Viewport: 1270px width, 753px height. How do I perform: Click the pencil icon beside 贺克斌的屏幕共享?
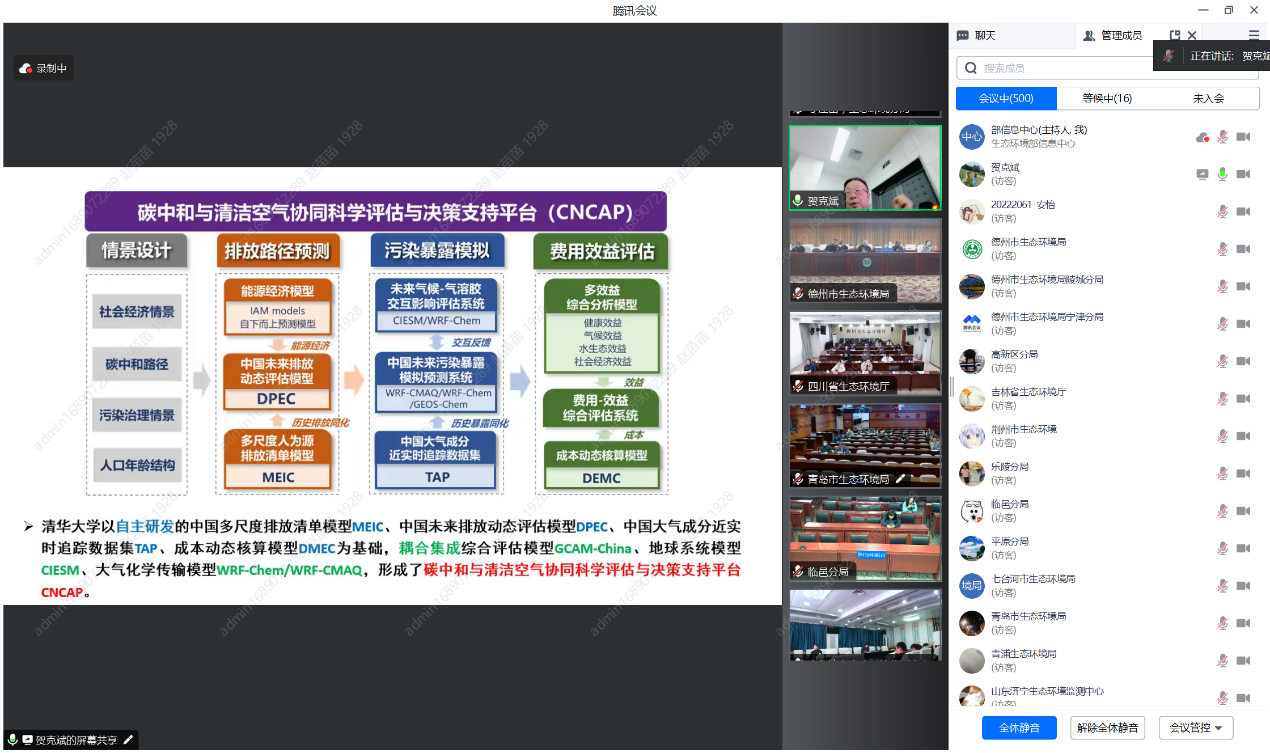point(128,740)
